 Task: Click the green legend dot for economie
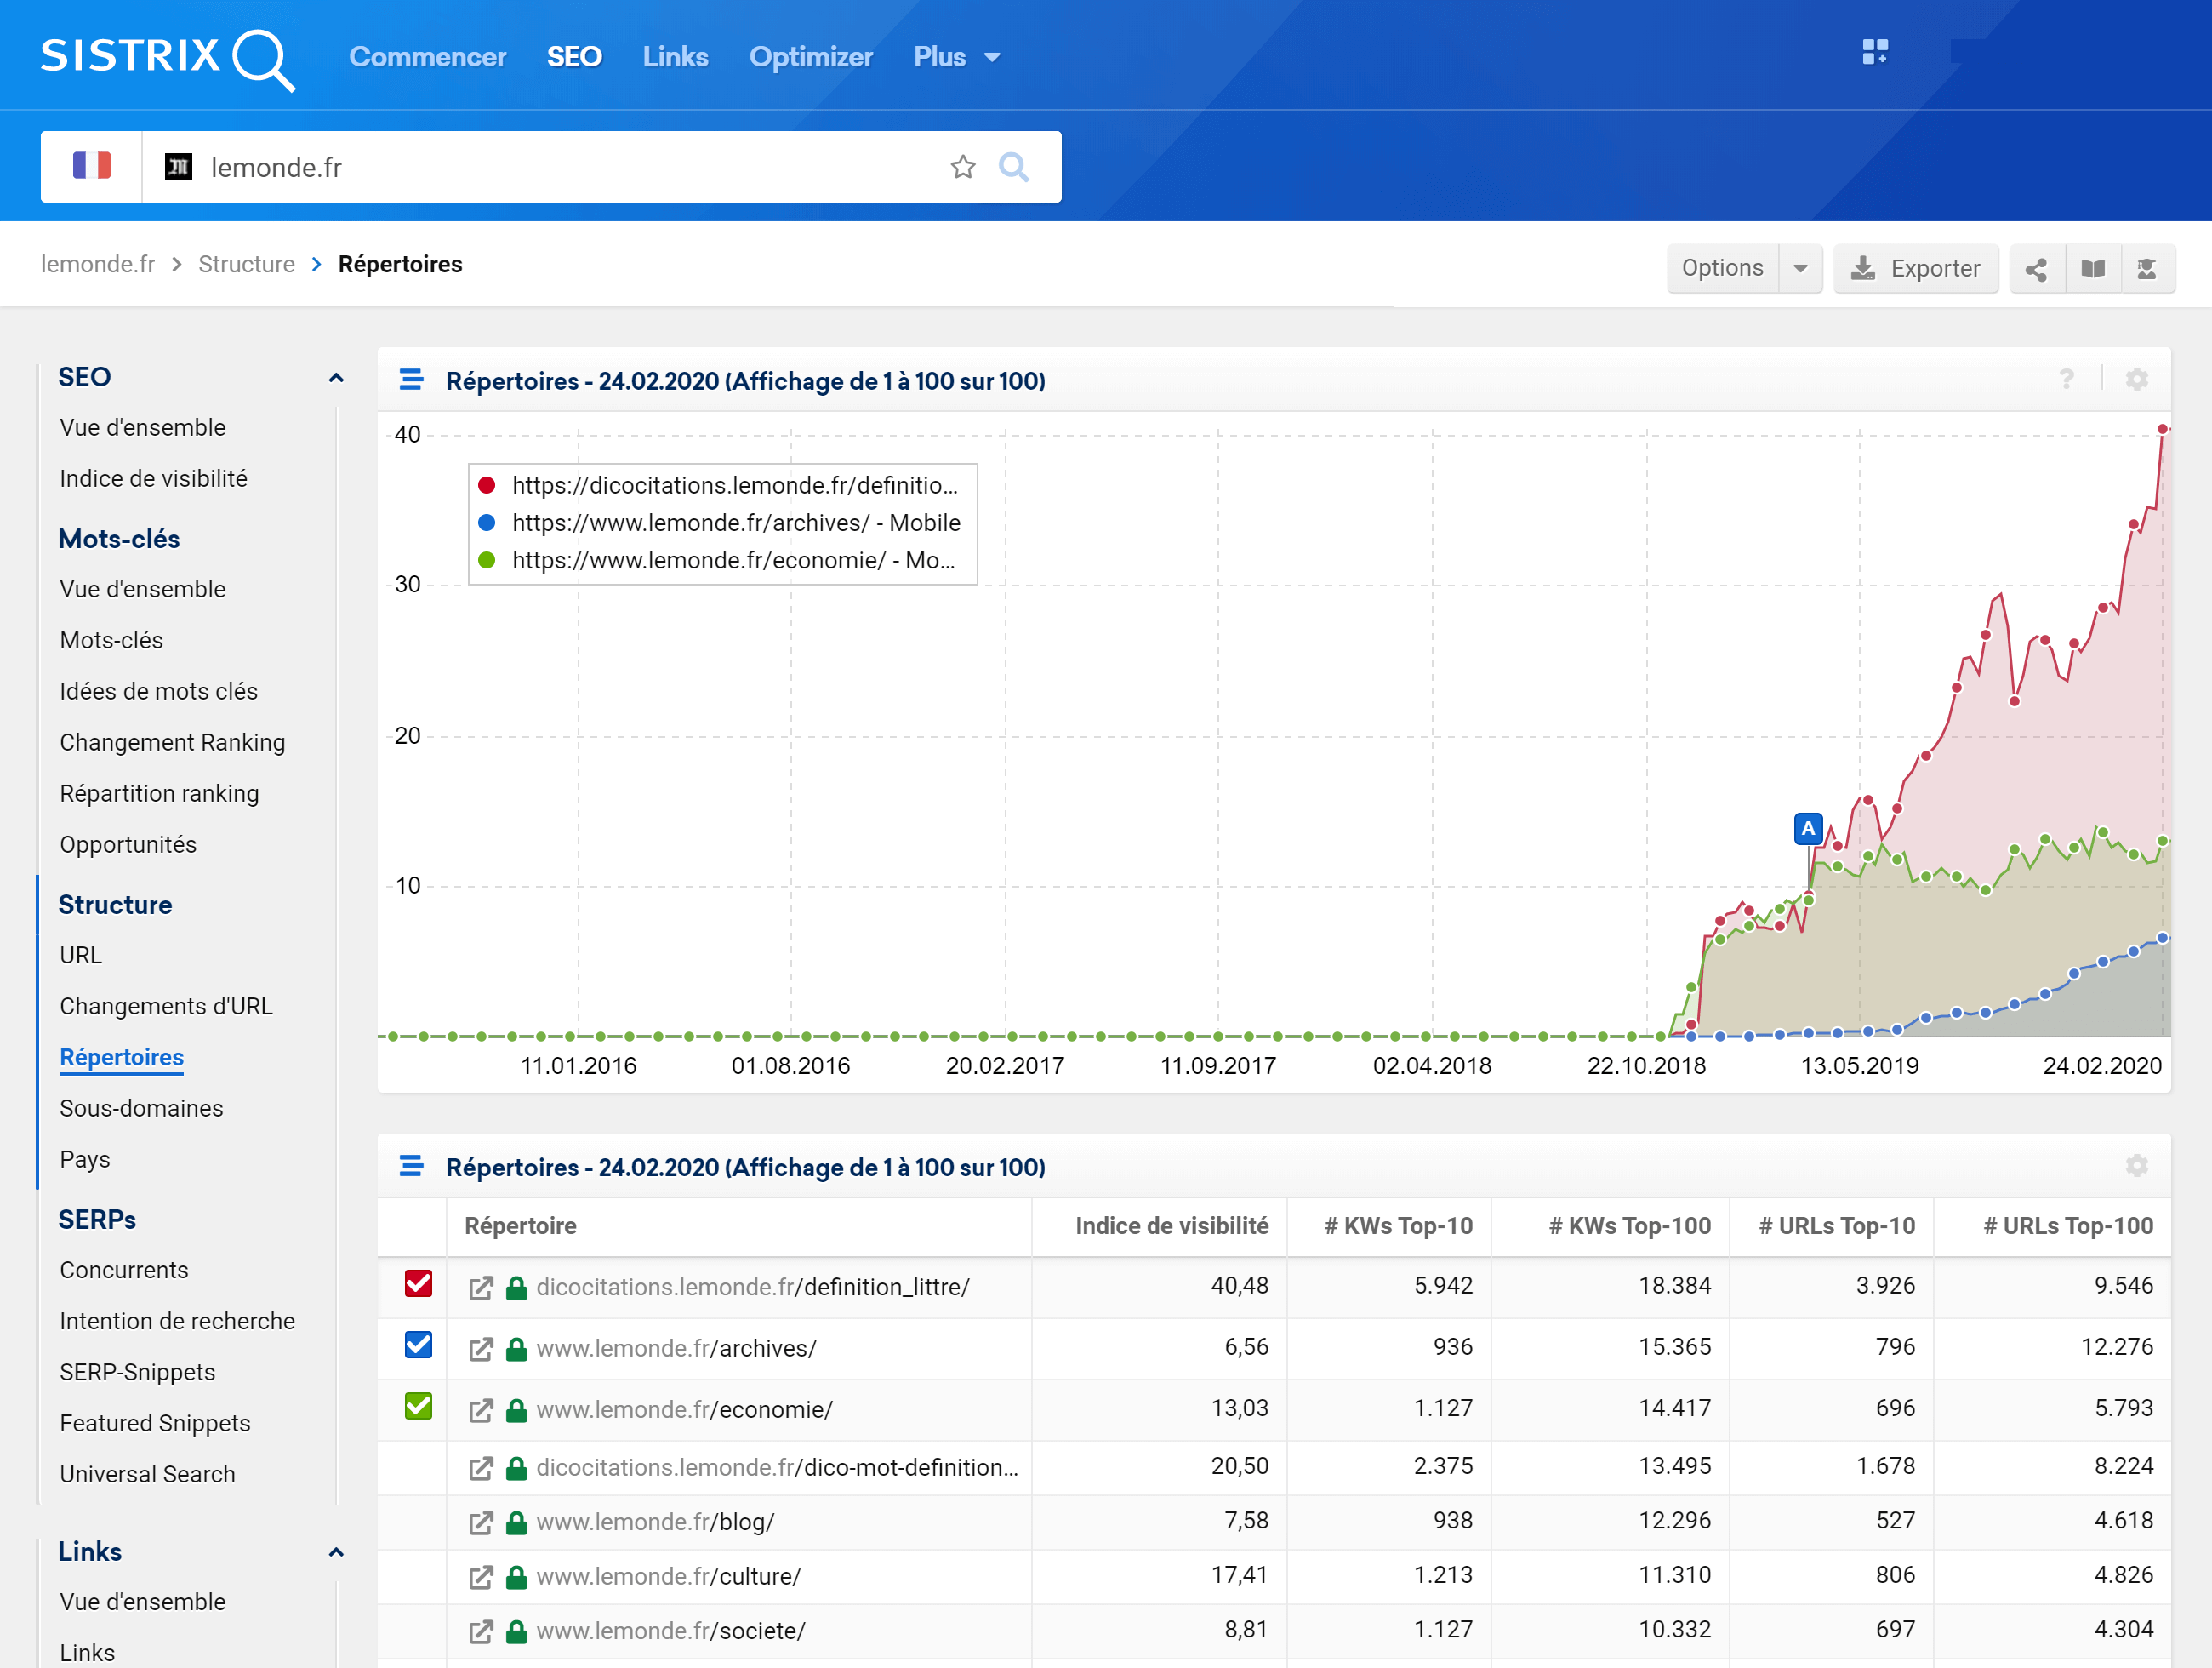[x=486, y=561]
